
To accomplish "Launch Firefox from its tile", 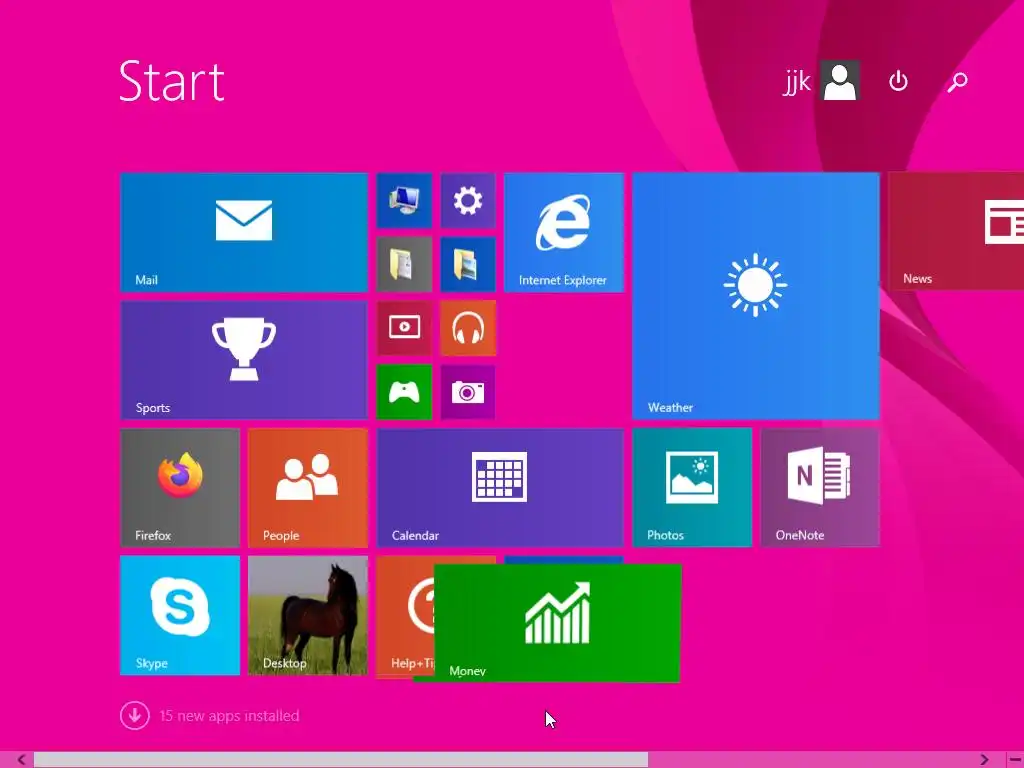I will [180, 488].
